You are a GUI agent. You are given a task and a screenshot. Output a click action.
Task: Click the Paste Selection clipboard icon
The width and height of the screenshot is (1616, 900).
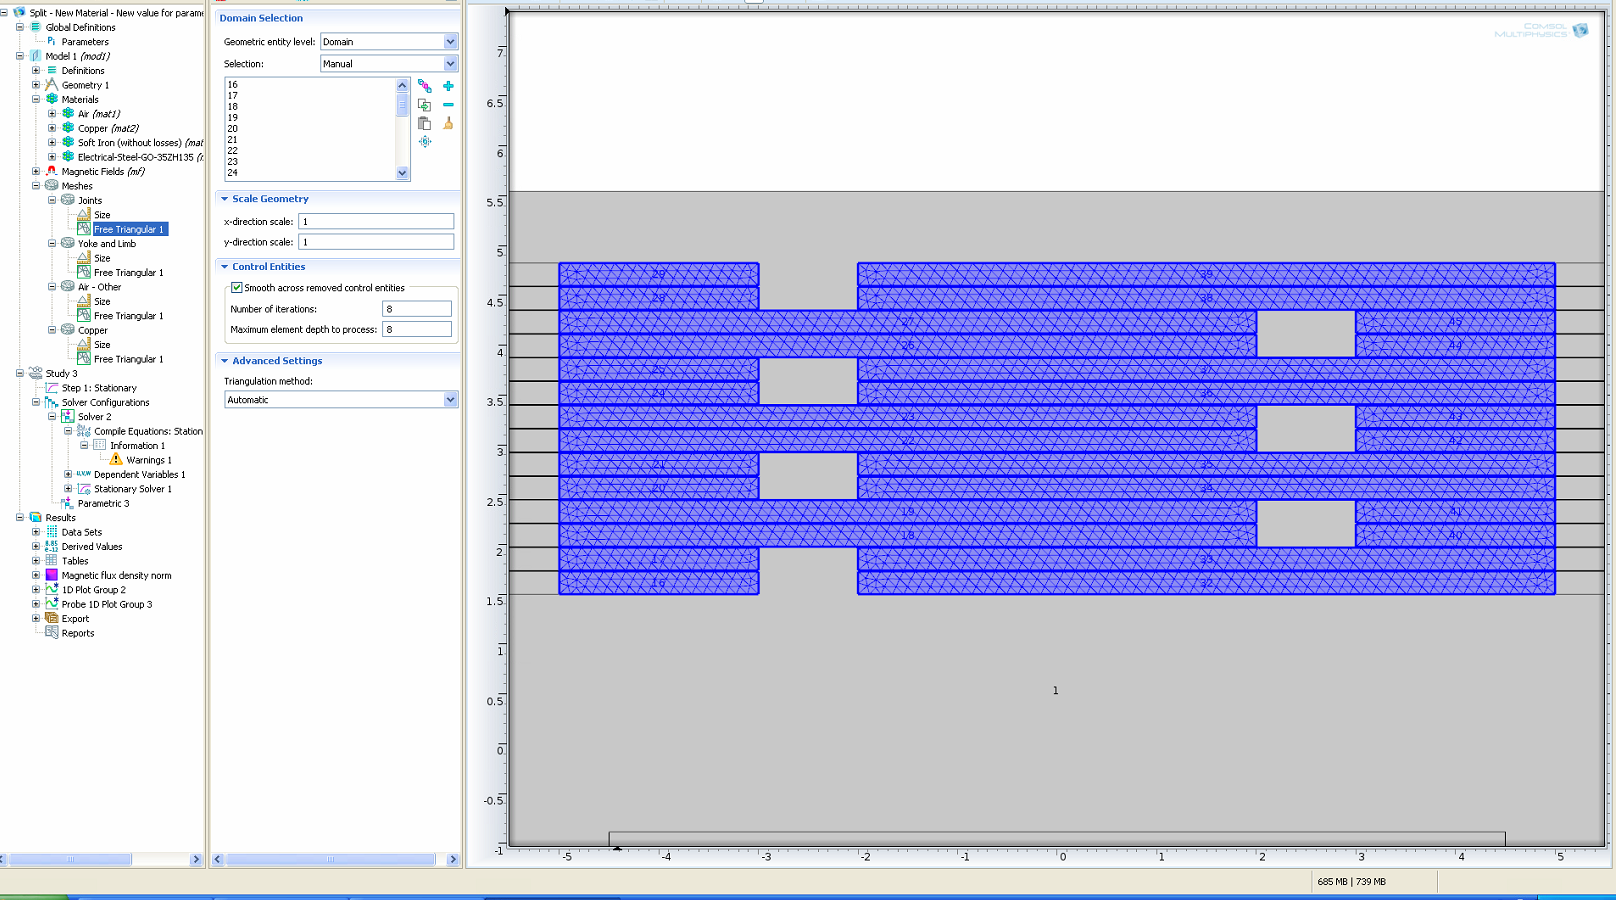click(x=425, y=123)
